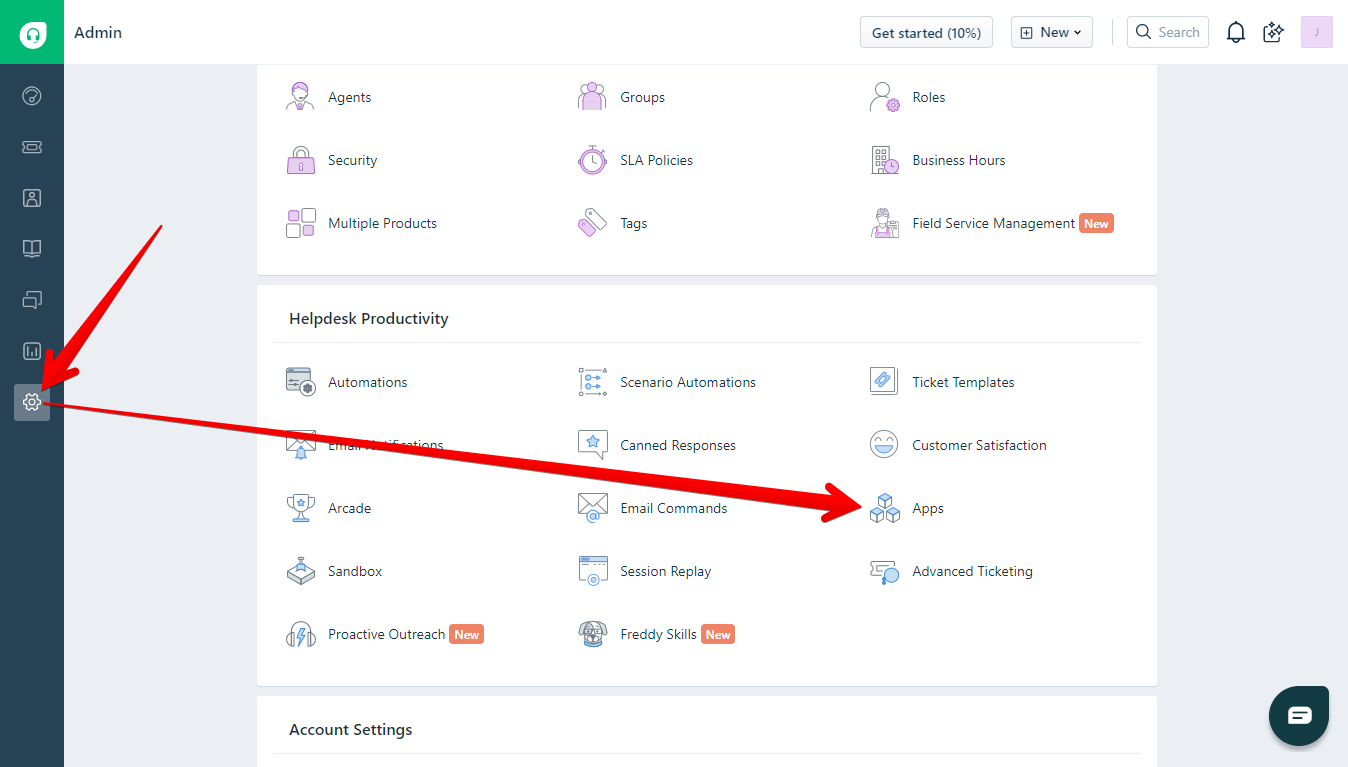Click the Business Hours building icon
This screenshot has height=767, width=1348.
pyautogui.click(x=885, y=160)
